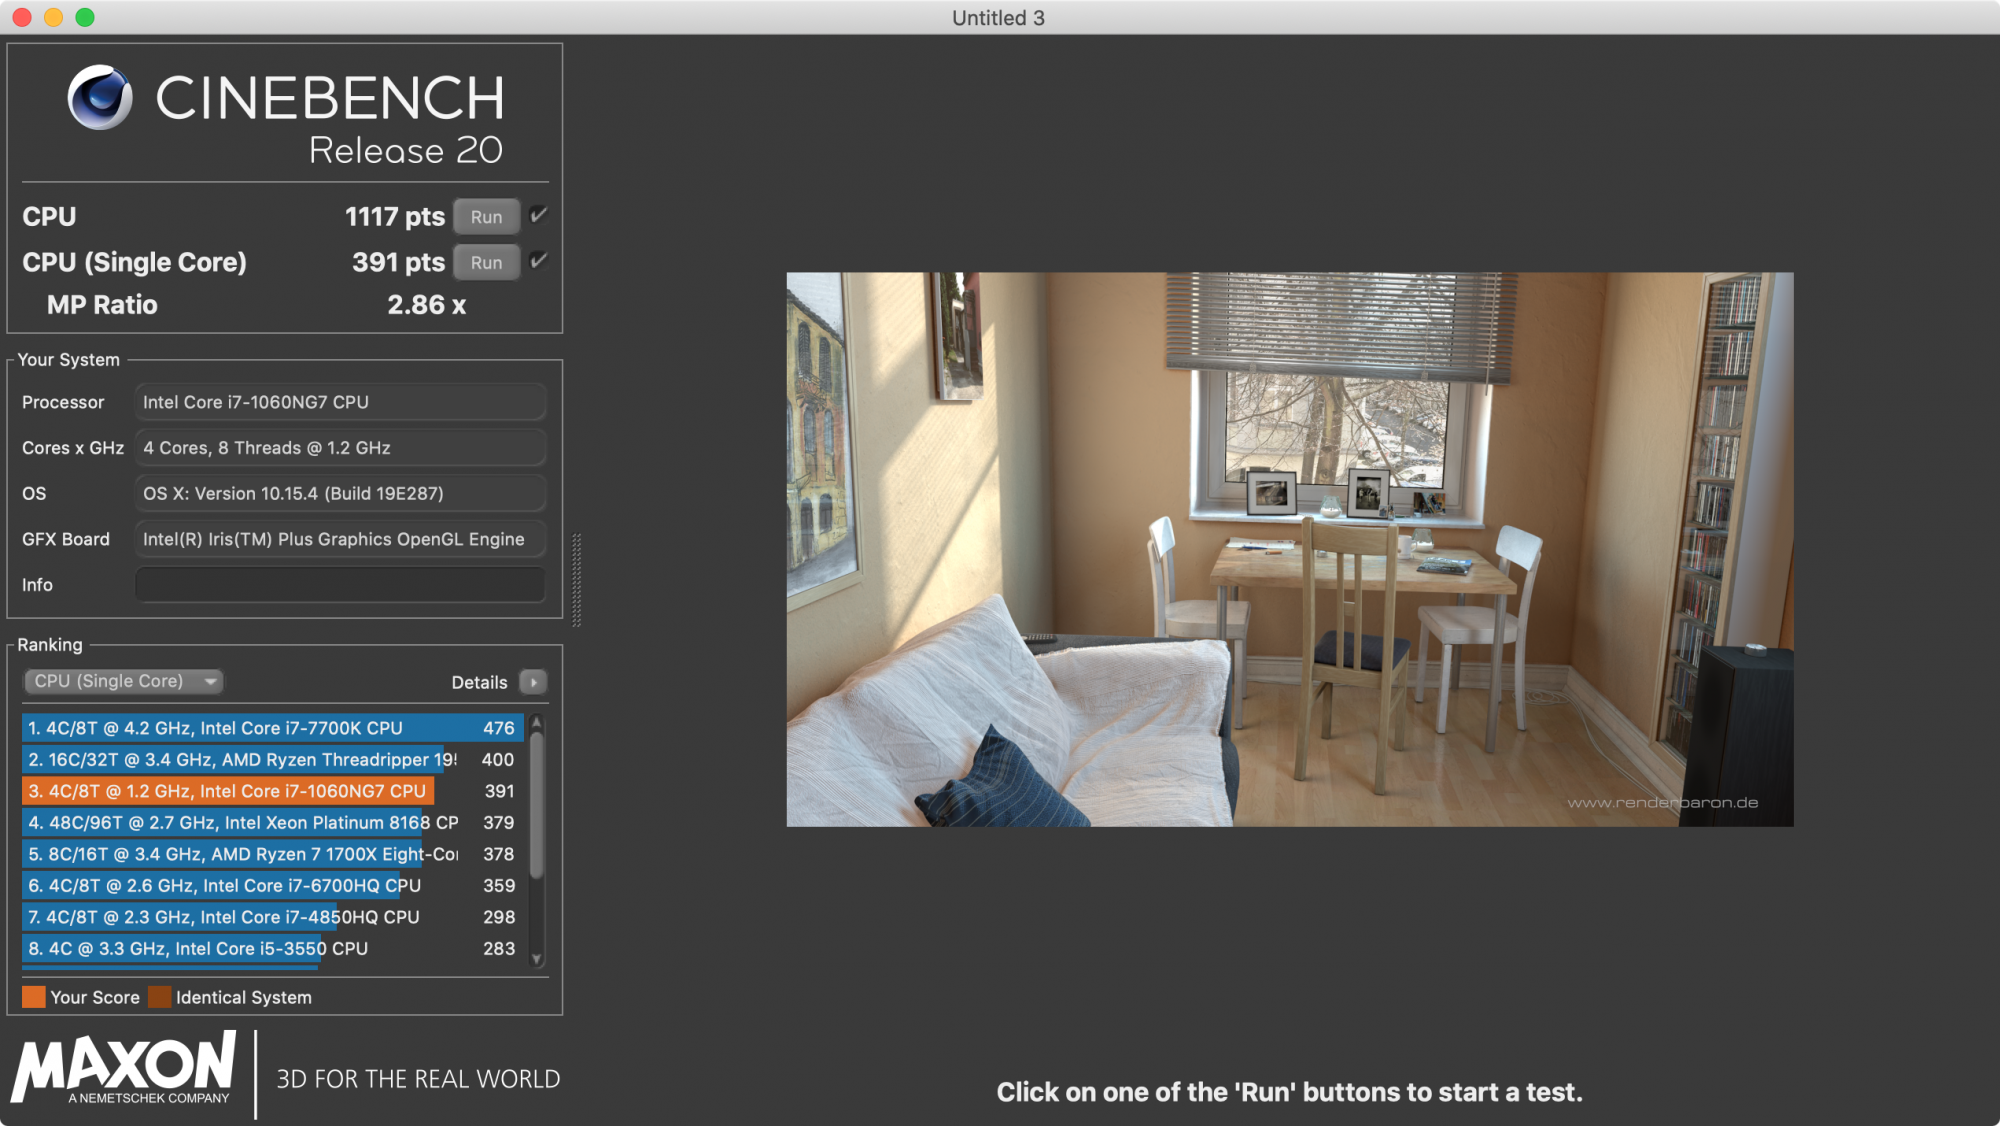Click the Info text field
Viewport: 2000px width, 1126px height.
coord(340,585)
